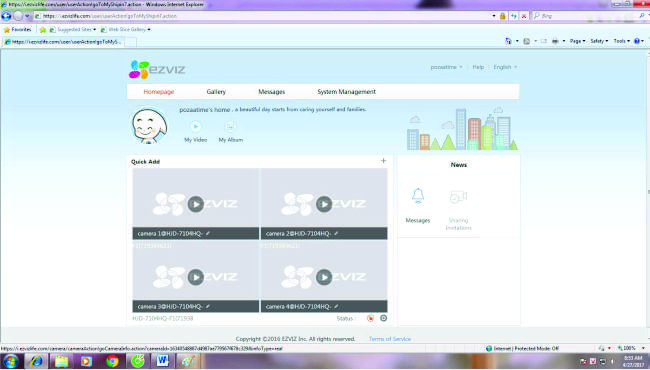Open the Page menu dropdown
Screen dimensions: 650x370
coord(577,41)
